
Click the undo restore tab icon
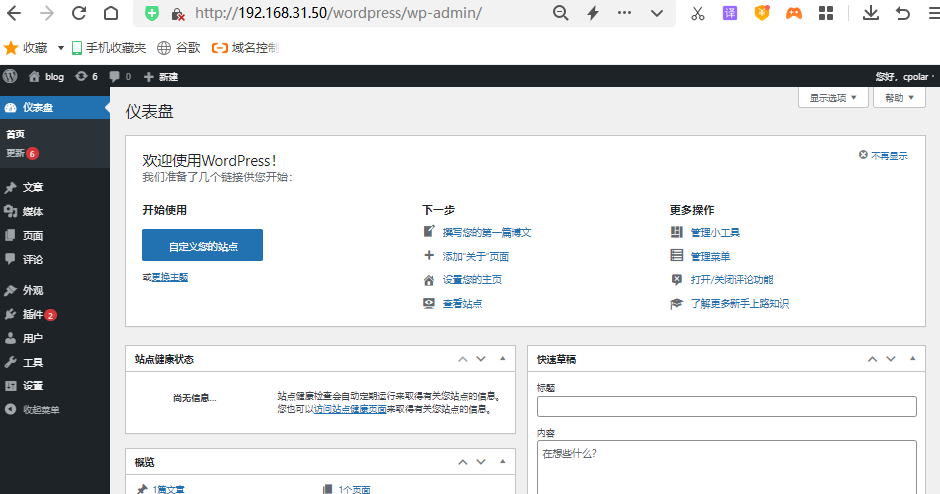click(x=903, y=13)
